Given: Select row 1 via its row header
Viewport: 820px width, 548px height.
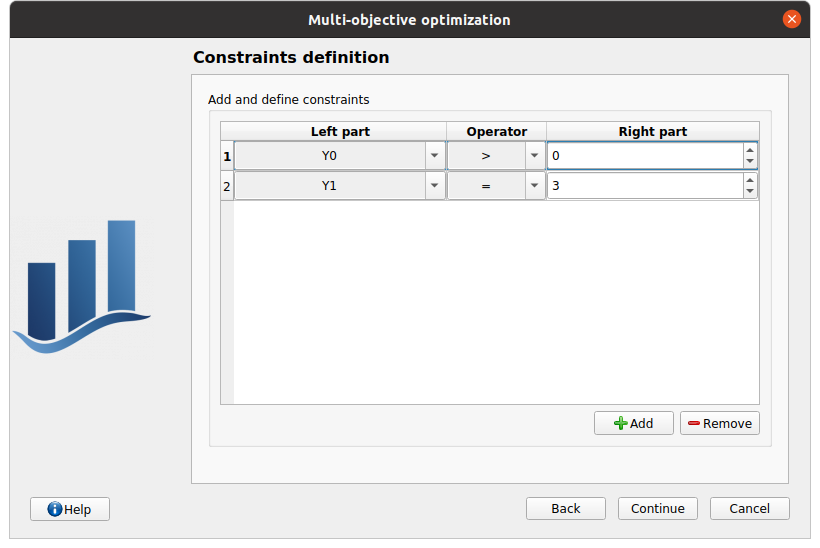Looking at the screenshot, I should pyautogui.click(x=227, y=156).
